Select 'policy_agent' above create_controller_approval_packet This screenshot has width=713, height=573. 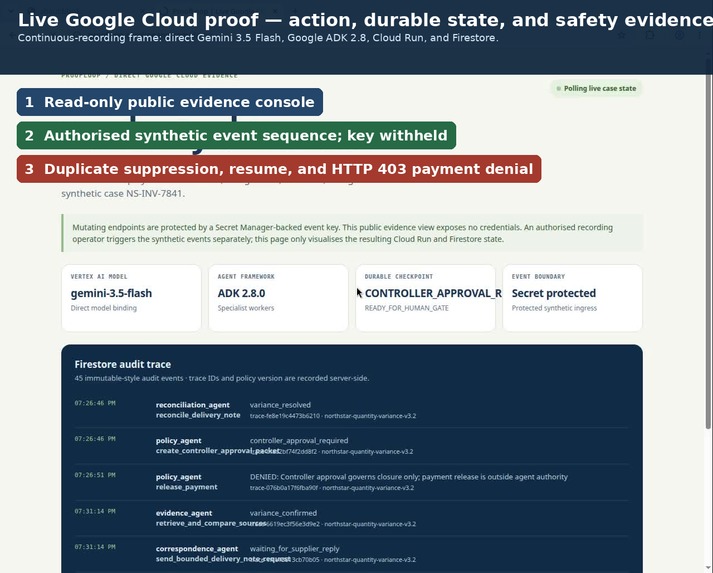179,440
